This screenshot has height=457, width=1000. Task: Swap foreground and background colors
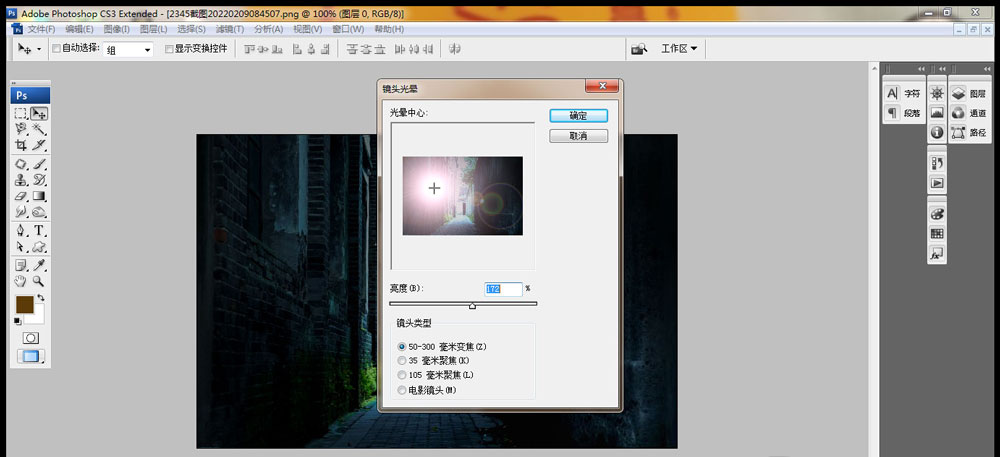point(41,298)
